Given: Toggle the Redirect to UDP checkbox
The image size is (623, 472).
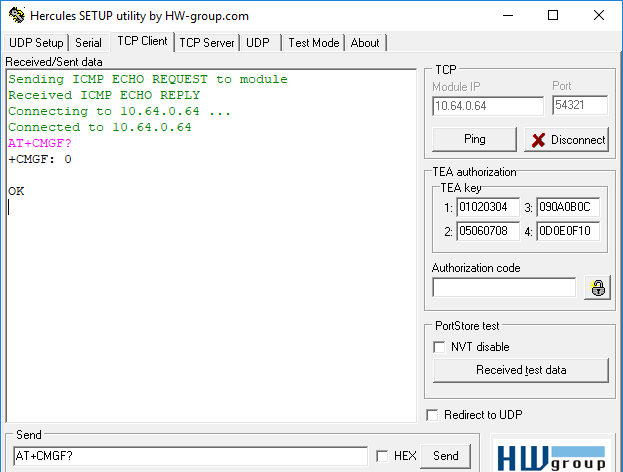Looking at the screenshot, I should coord(432,415).
